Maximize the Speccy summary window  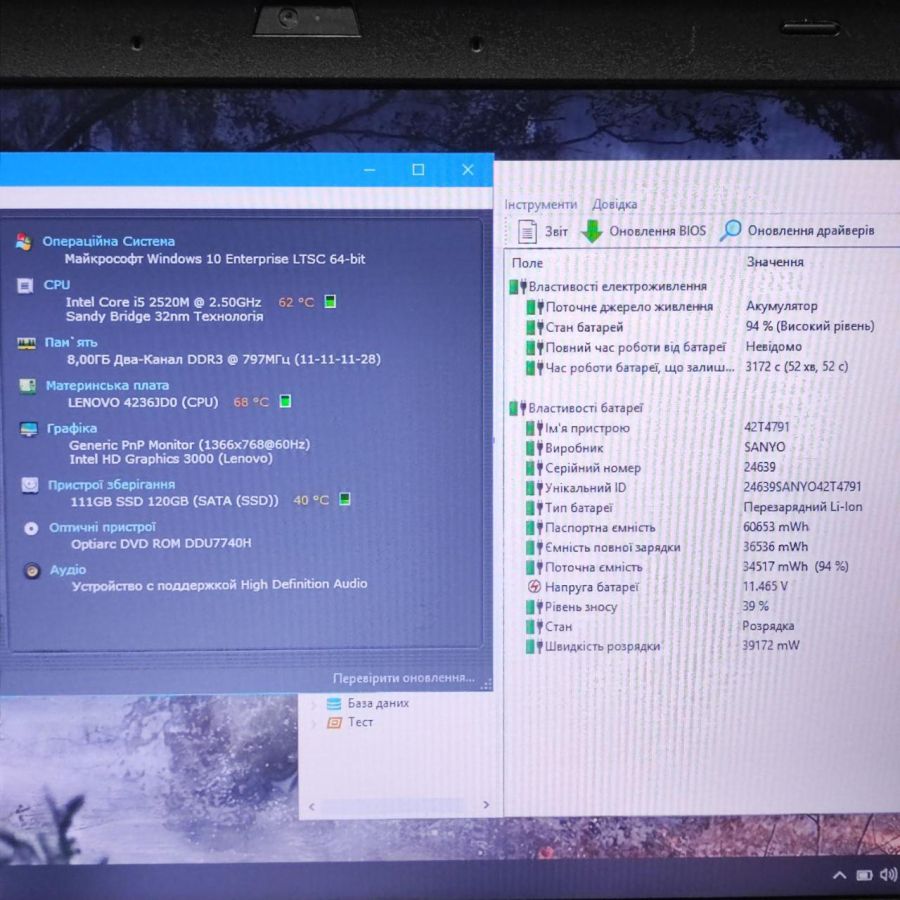click(x=418, y=170)
